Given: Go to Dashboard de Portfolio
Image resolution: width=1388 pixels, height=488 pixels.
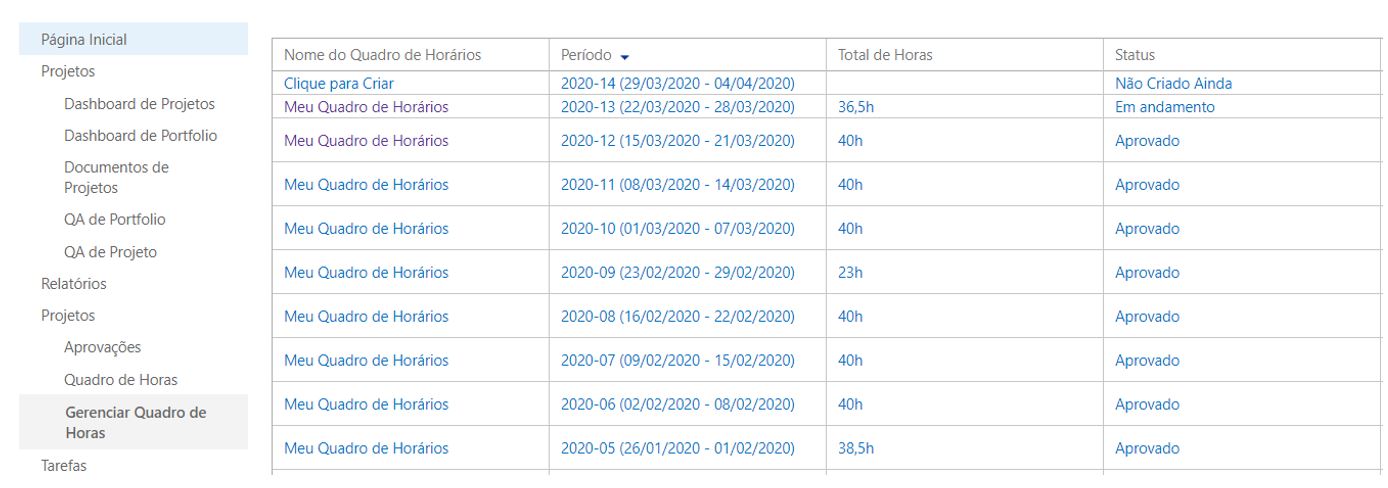Looking at the screenshot, I should (140, 135).
